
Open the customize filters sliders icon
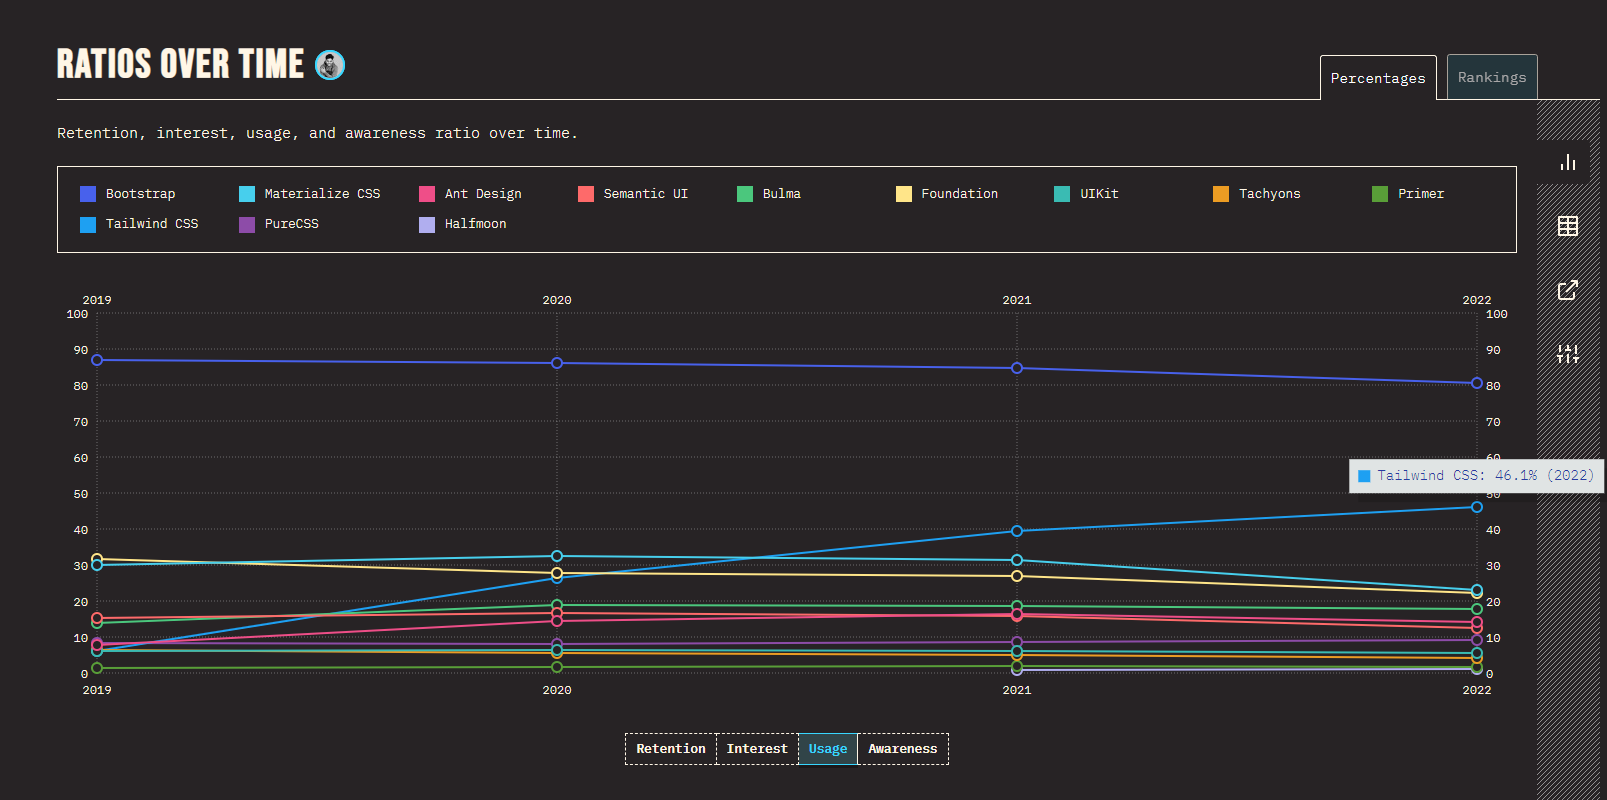(x=1568, y=354)
